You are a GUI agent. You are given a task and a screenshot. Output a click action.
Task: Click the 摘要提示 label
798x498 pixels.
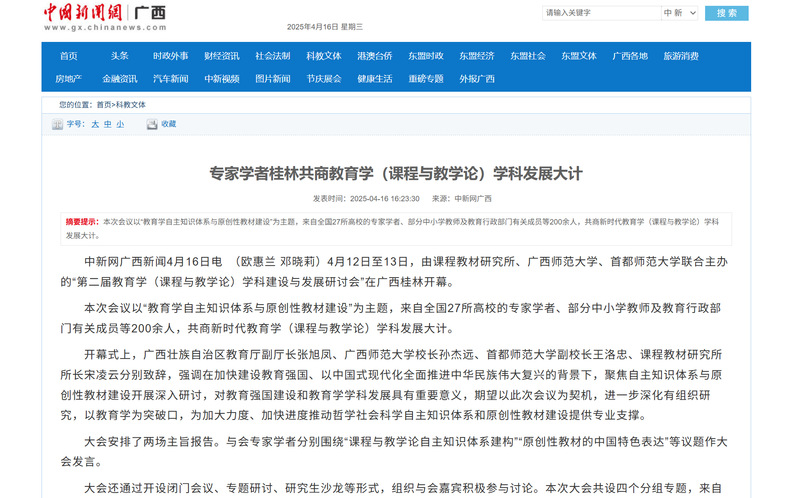82,222
